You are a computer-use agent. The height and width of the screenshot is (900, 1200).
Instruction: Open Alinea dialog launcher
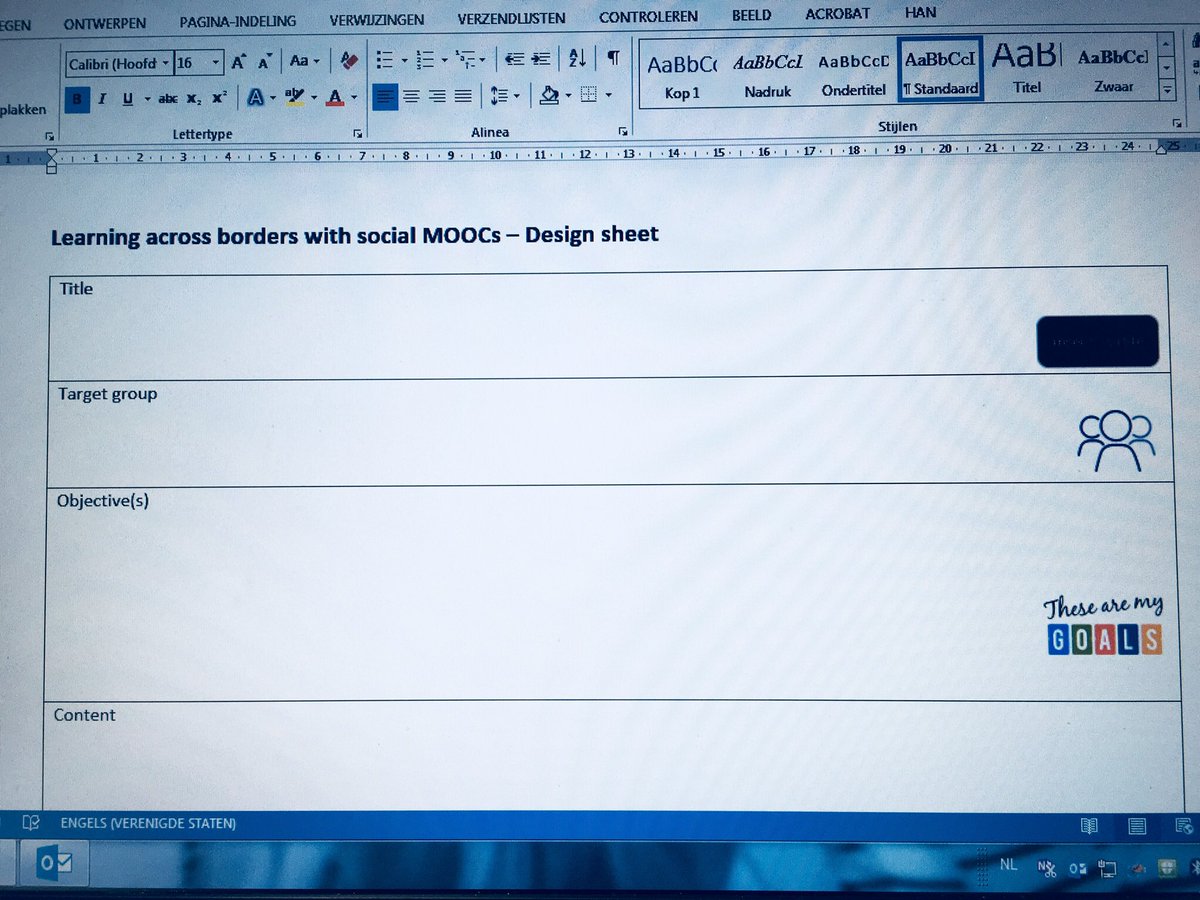point(623,131)
